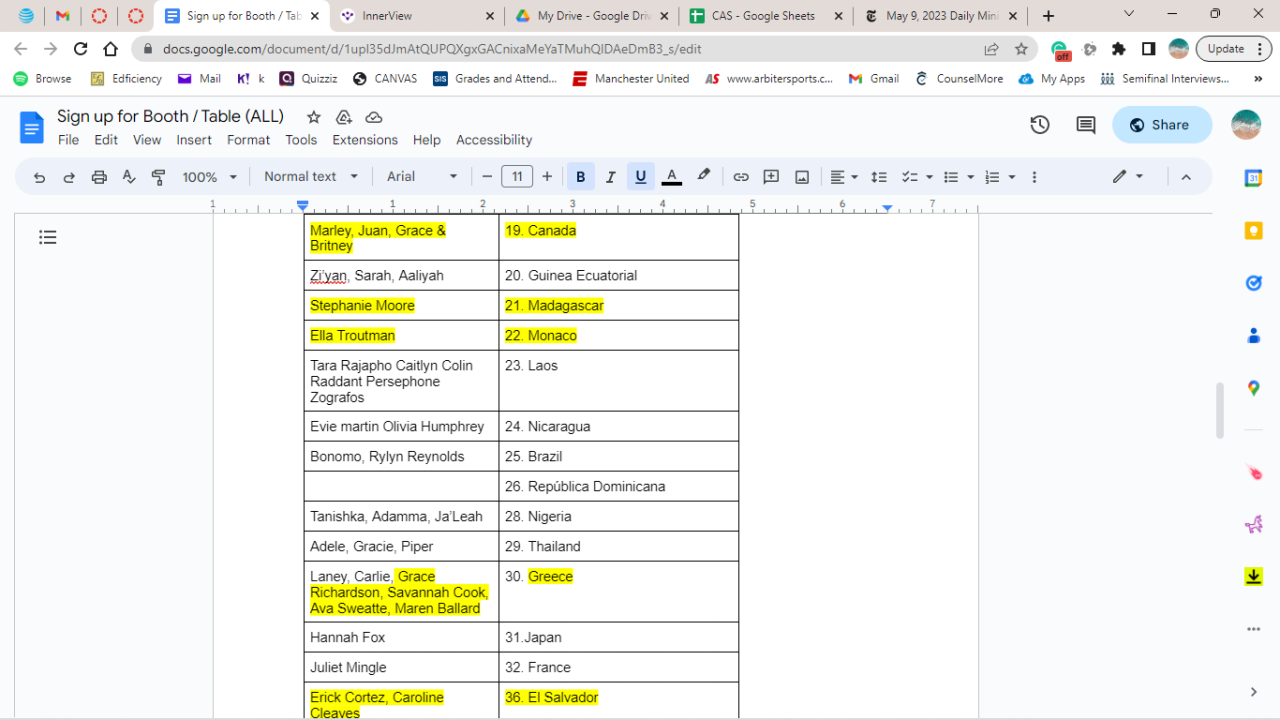Redo the last undone edit

pyautogui.click(x=69, y=177)
